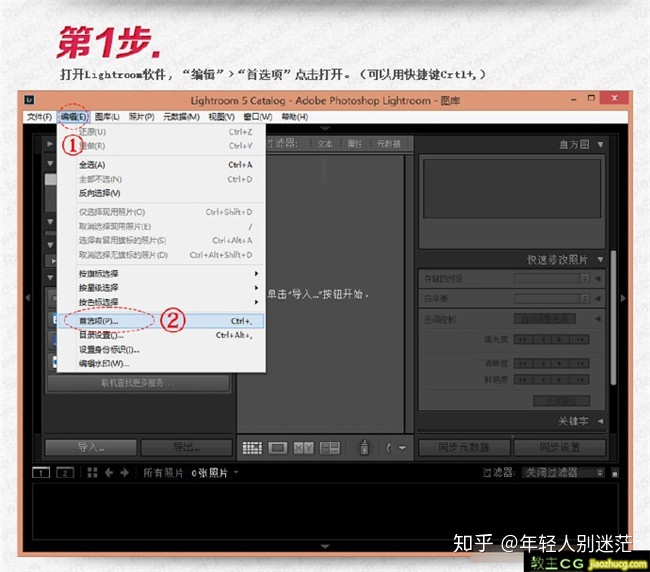Expand the 色调控制 row disclosure arrow
The image size is (650, 572).
pos(598,319)
